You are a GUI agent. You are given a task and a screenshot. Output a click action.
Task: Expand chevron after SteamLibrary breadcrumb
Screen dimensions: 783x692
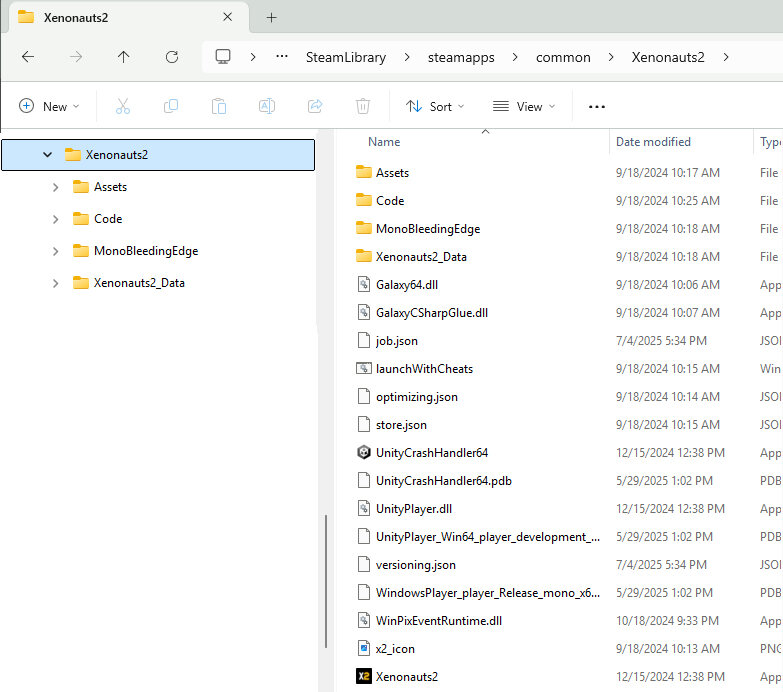click(407, 57)
